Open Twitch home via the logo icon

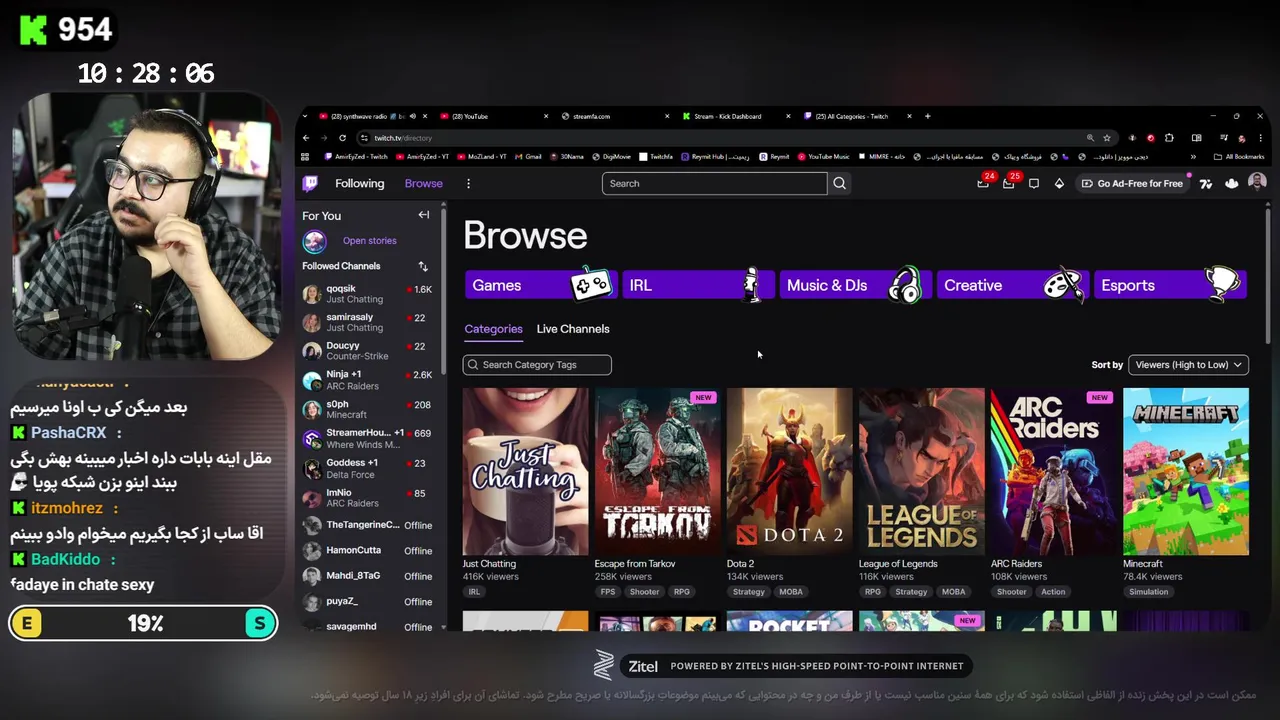(311, 183)
